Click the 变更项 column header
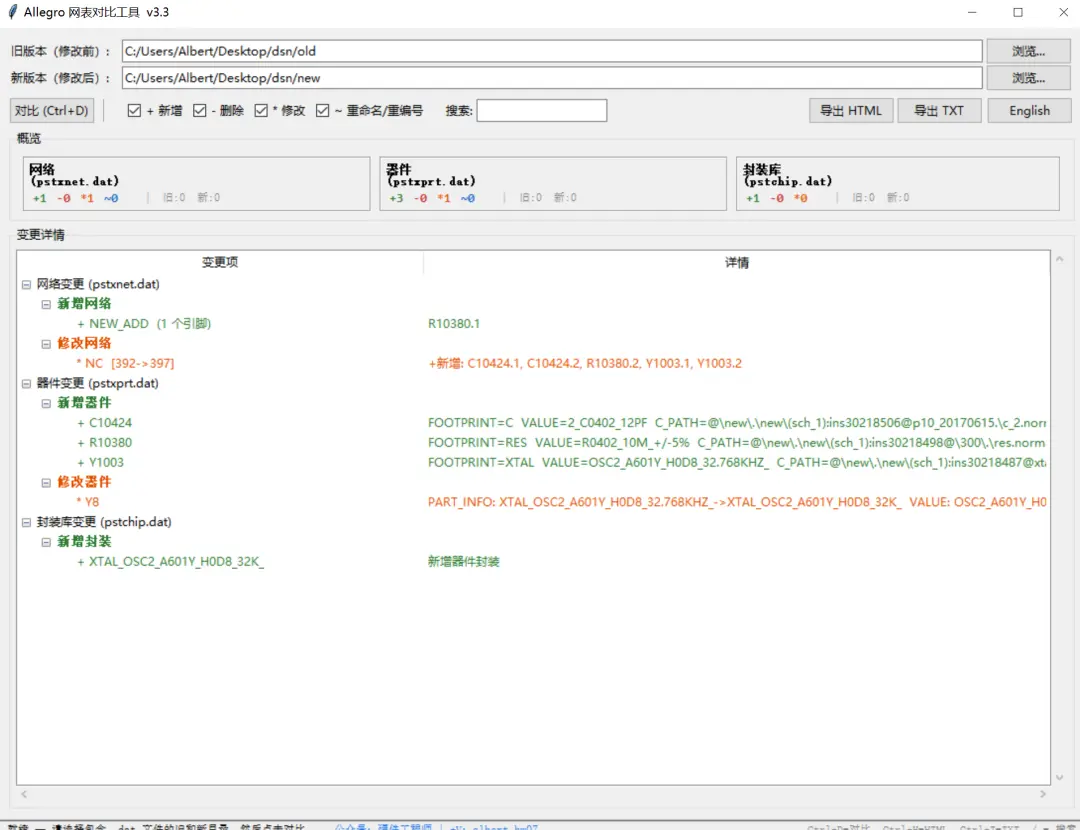 pos(220,262)
